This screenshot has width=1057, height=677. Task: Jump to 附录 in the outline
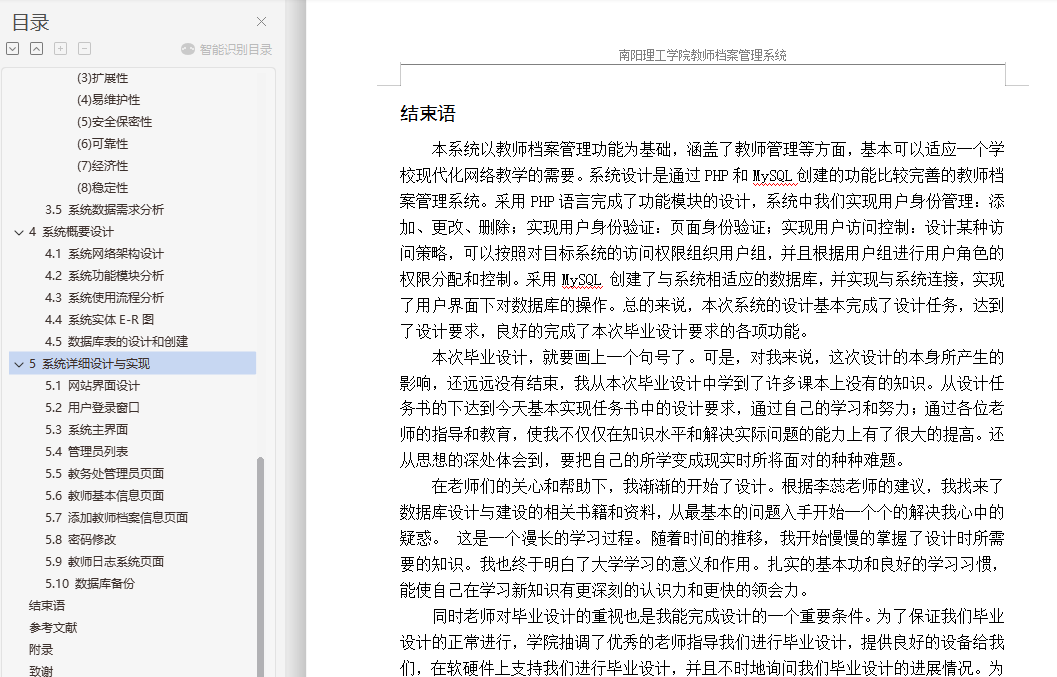point(41,650)
